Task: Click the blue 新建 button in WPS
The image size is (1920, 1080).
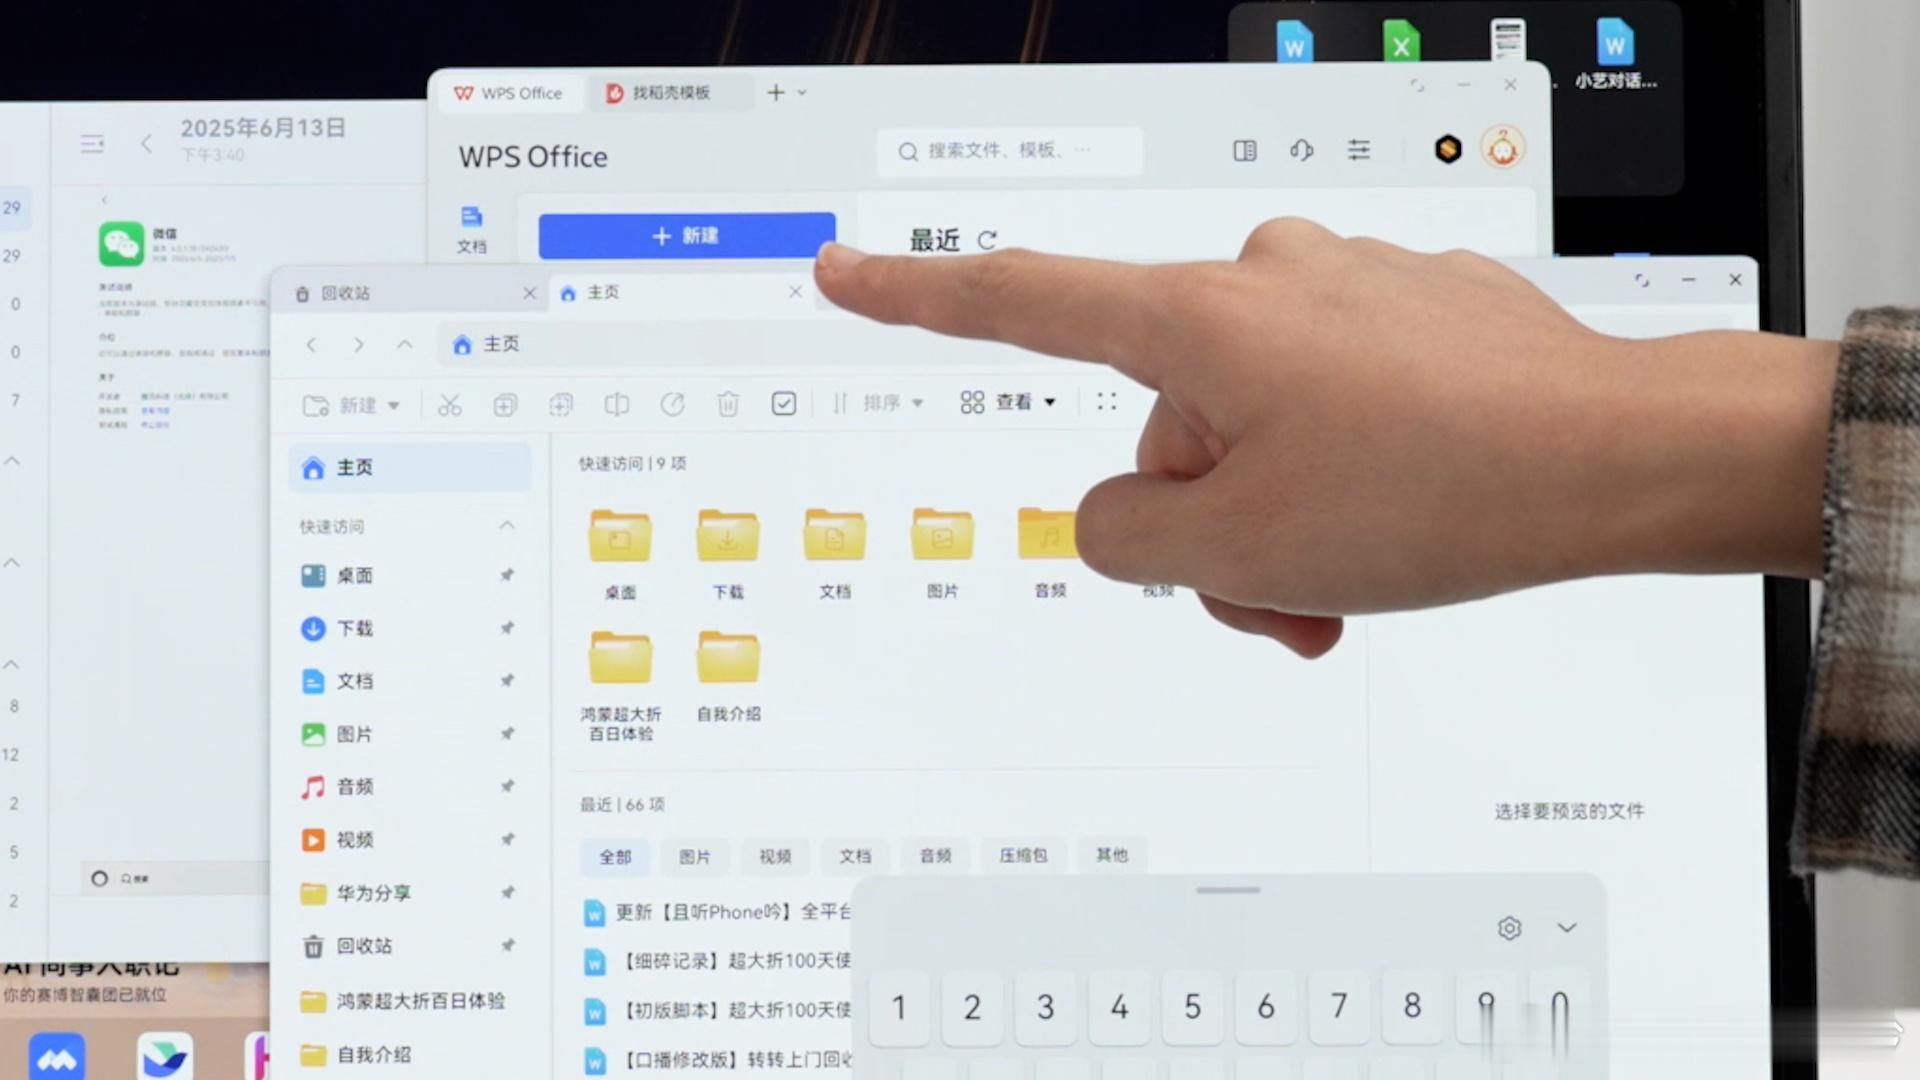Action: point(686,236)
